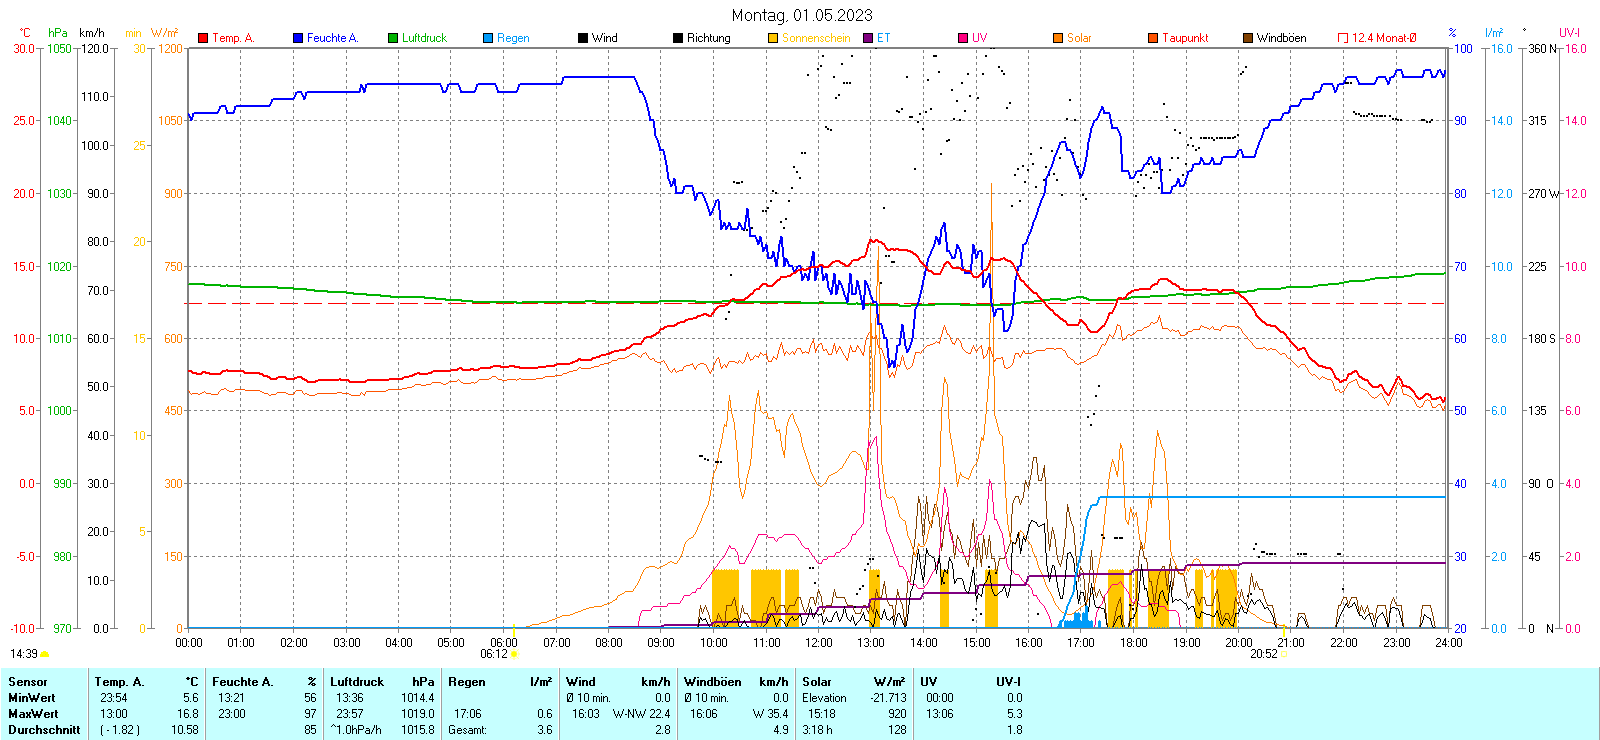Click the Taupunkt legend label
The width and height of the screenshot is (1600, 740).
1185,38
